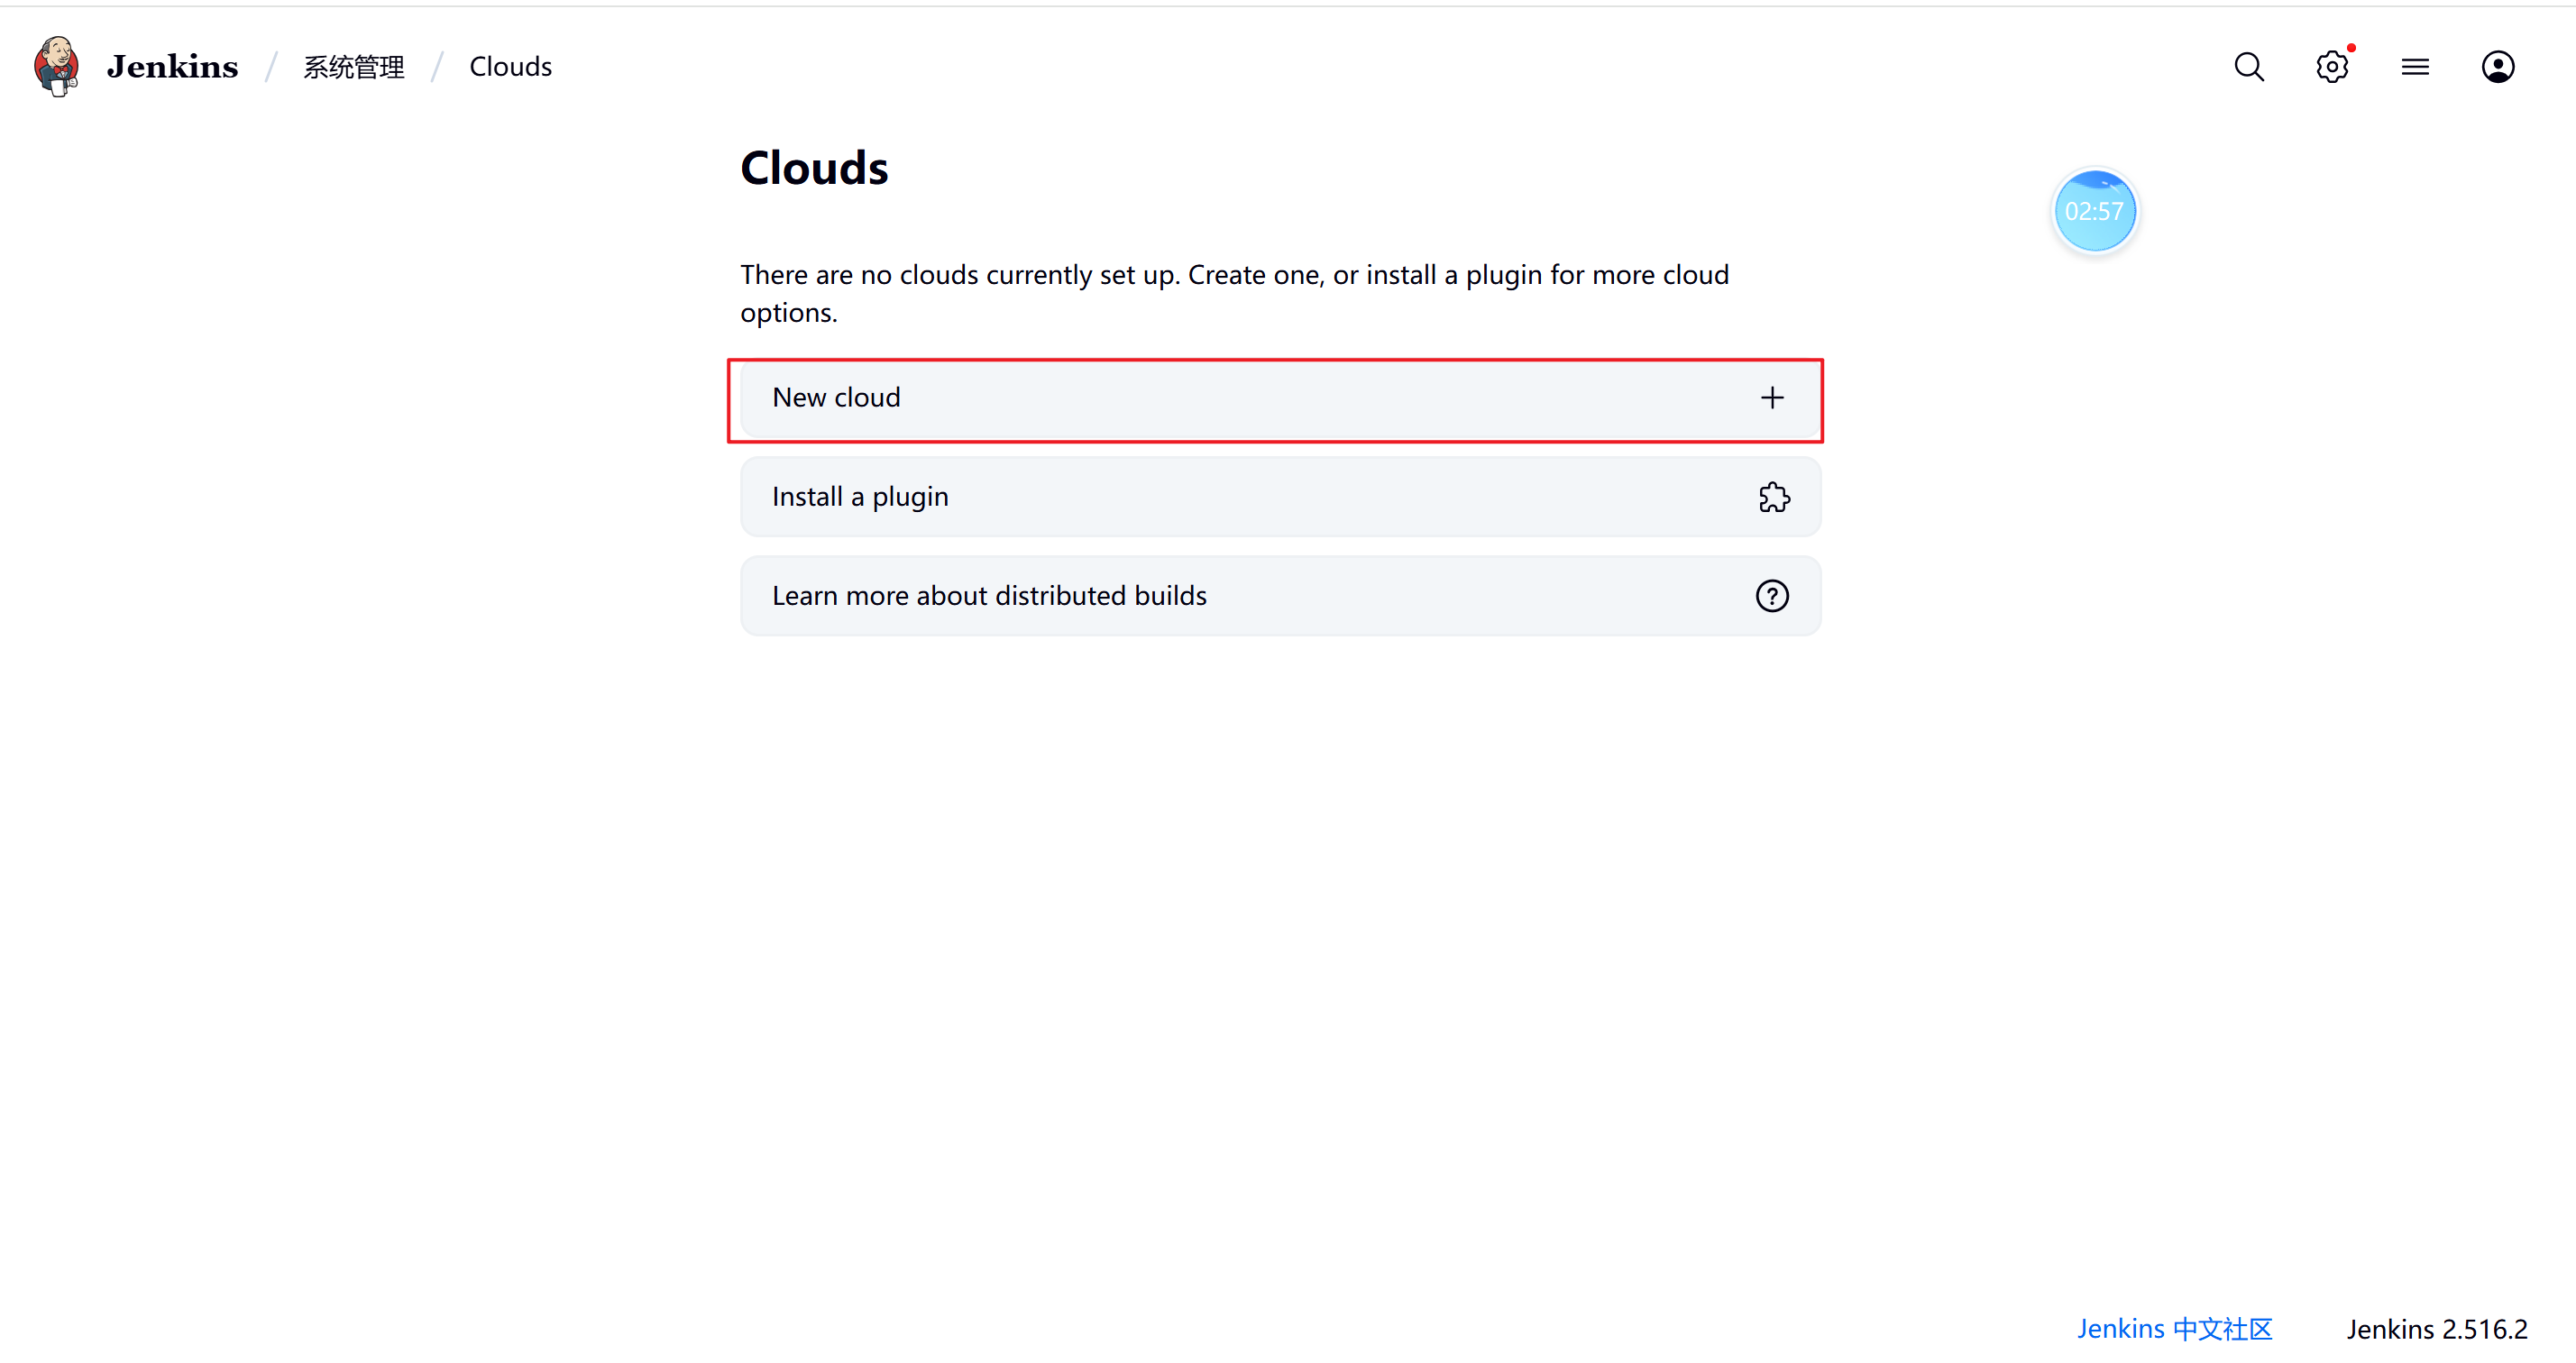
Task: Click the blue 02:57 timer bubble
Action: click(2095, 211)
